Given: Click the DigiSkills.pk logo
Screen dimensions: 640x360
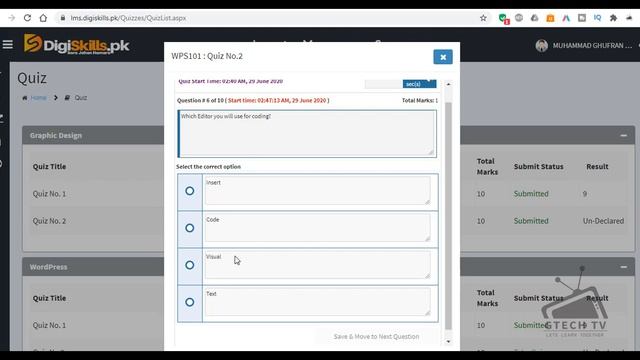Looking at the screenshot, I should click(76, 44).
